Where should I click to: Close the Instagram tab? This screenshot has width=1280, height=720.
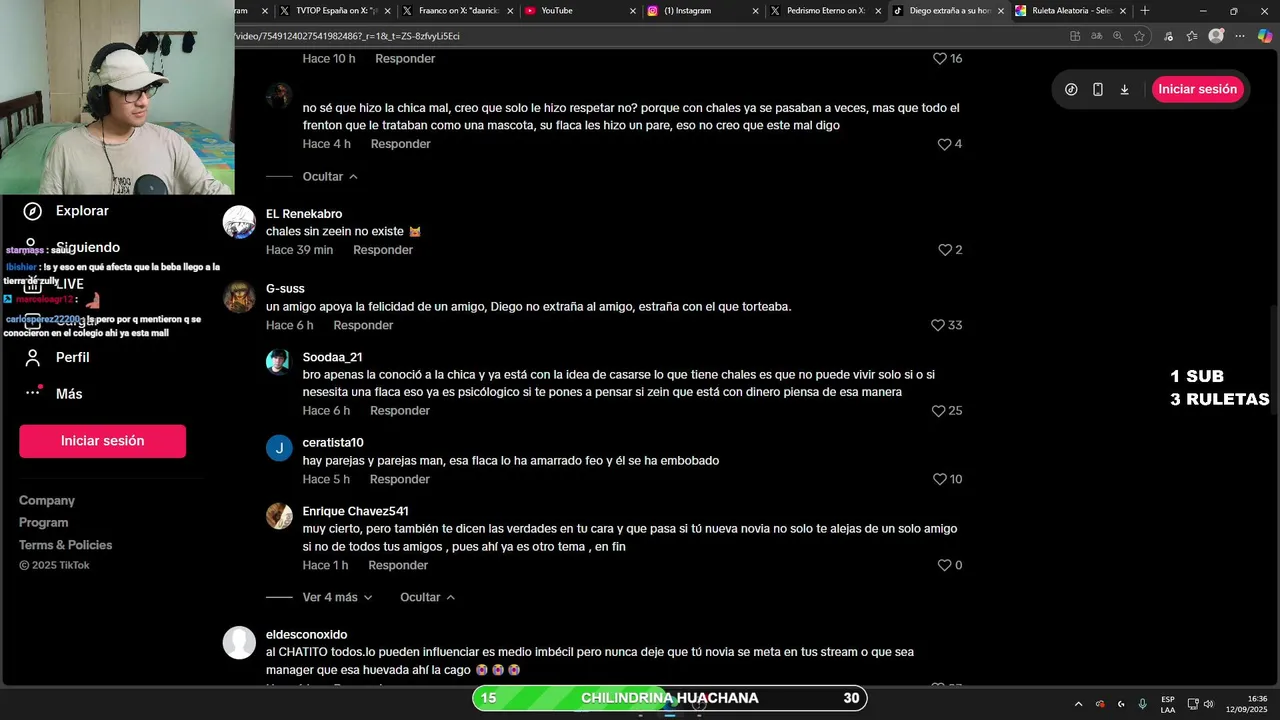[x=756, y=11]
